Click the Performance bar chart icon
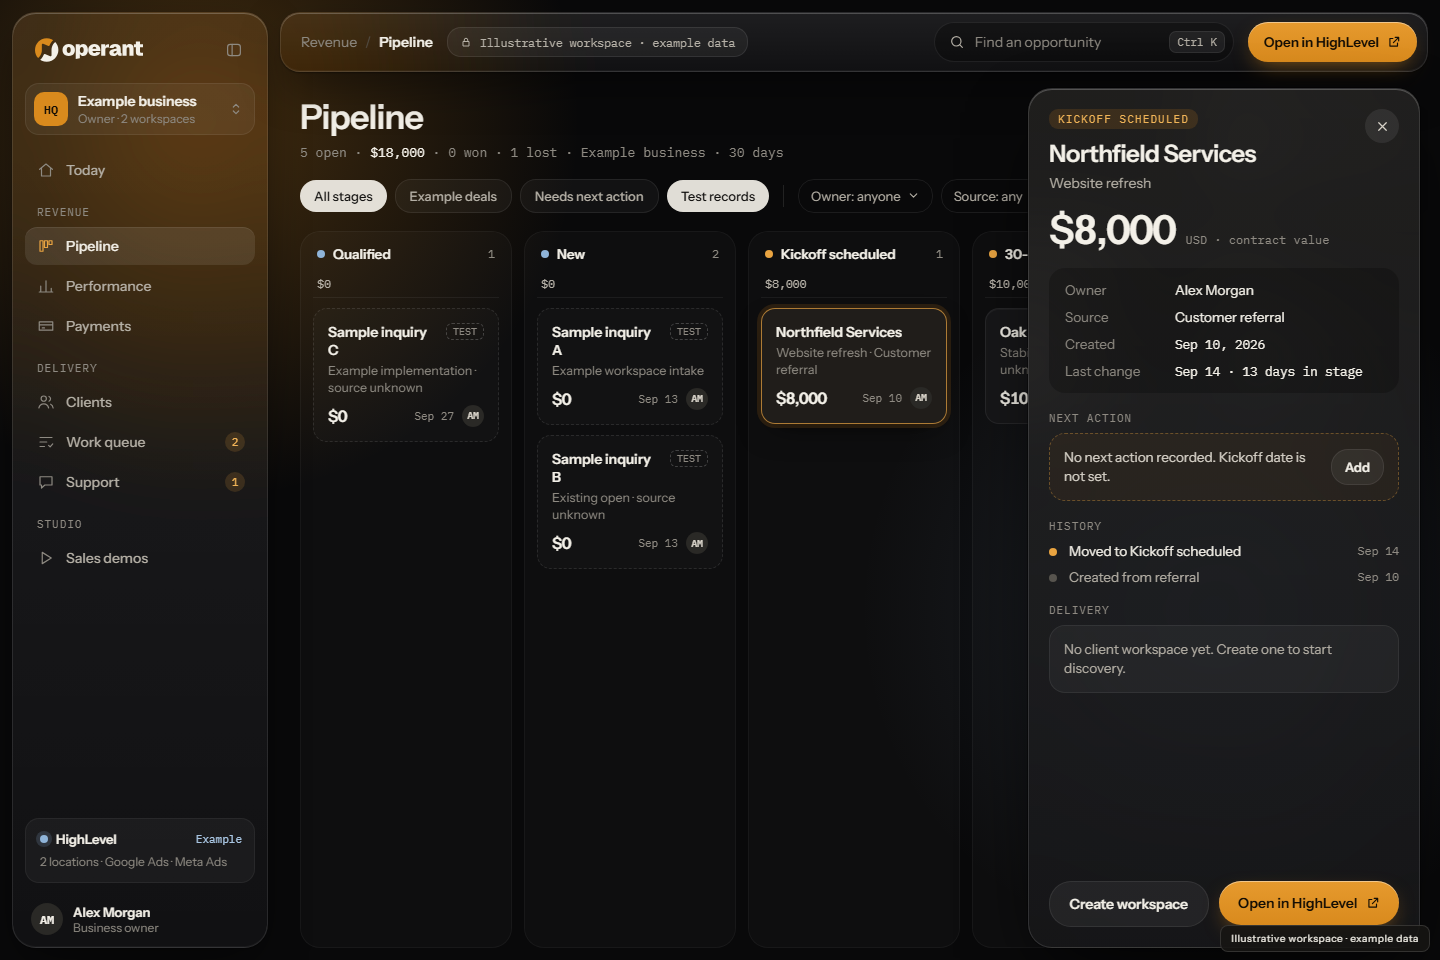Viewport: 1440px width, 960px height. [x=46, y=286]
